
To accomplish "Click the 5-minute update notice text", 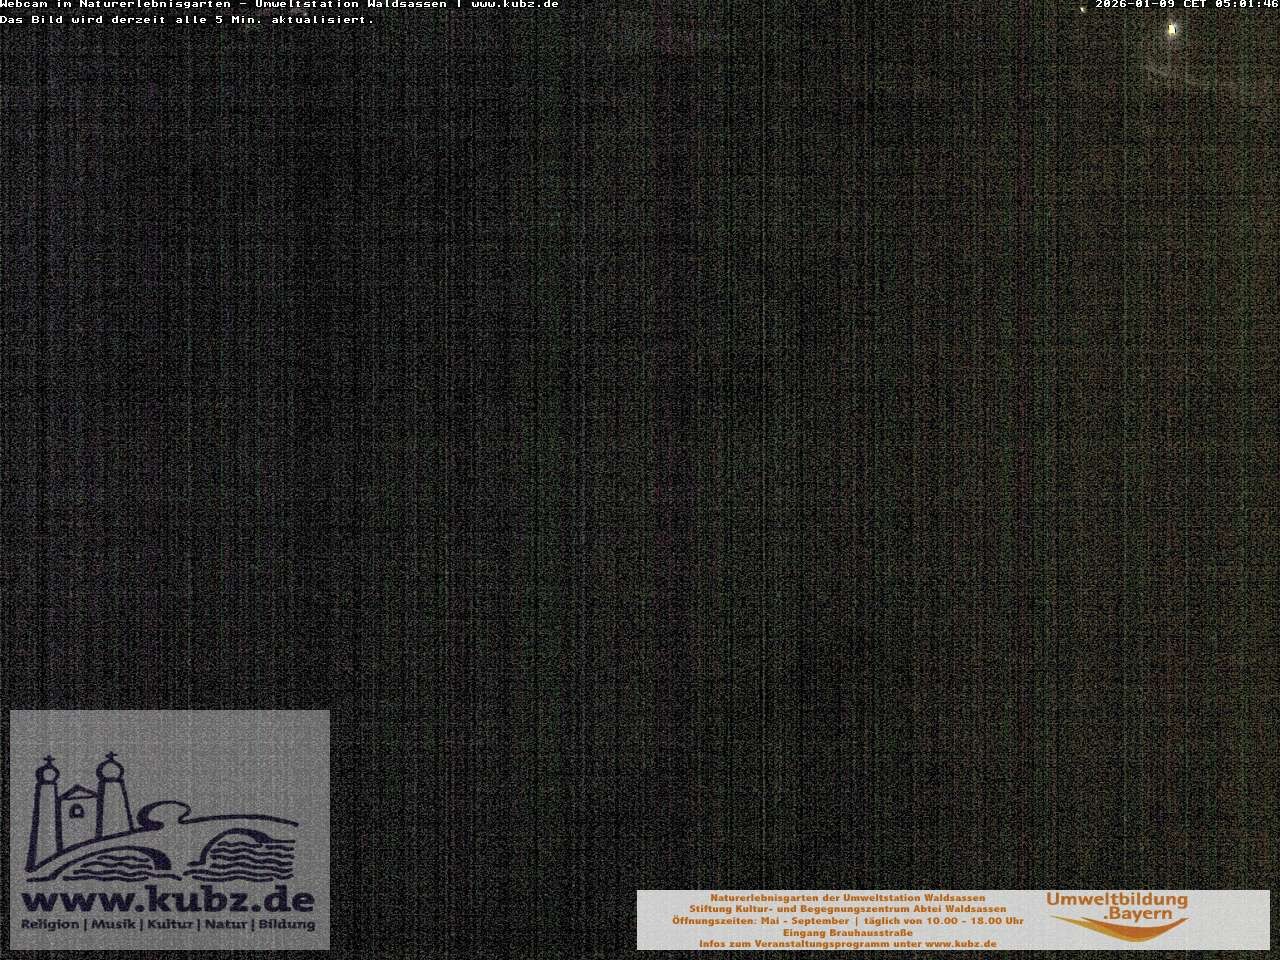I will pos(187,20).
